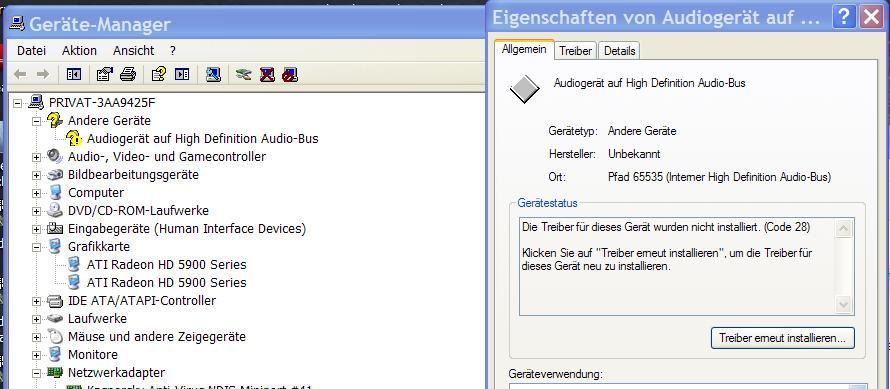Image resolution: width=890 pixels, height=389 pixels.
Task: Click the Geräte-Manager title bar icon
Action: [17, 23]
